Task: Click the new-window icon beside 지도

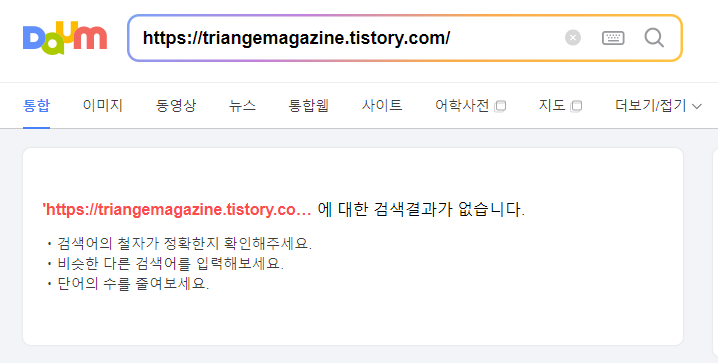Action: tap(576, 106)
